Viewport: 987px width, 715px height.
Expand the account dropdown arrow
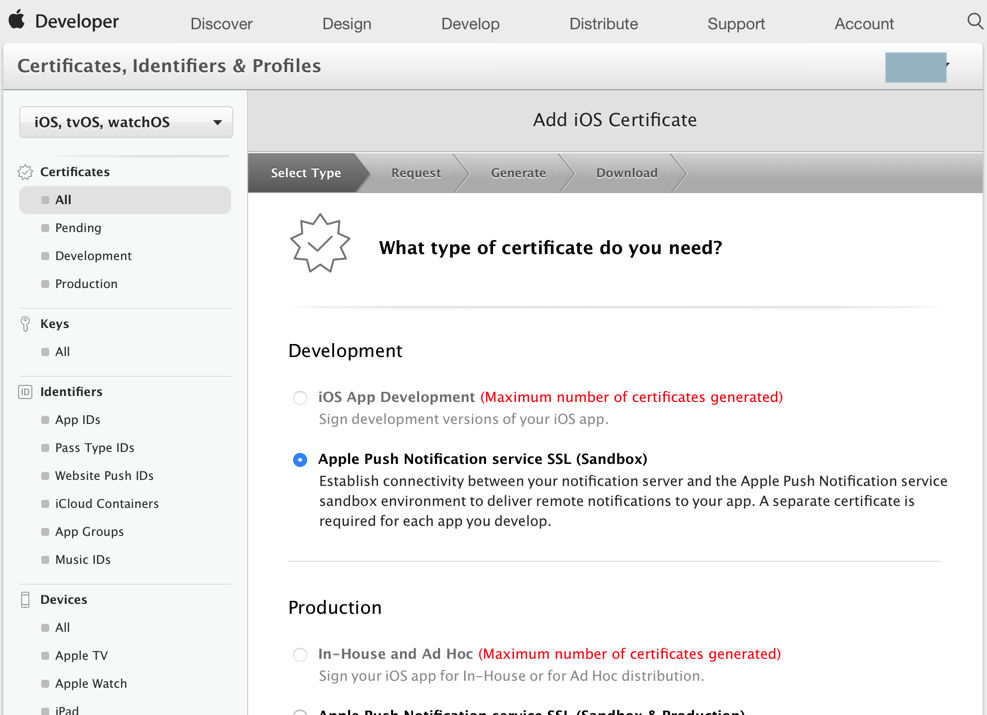point(946,66)
